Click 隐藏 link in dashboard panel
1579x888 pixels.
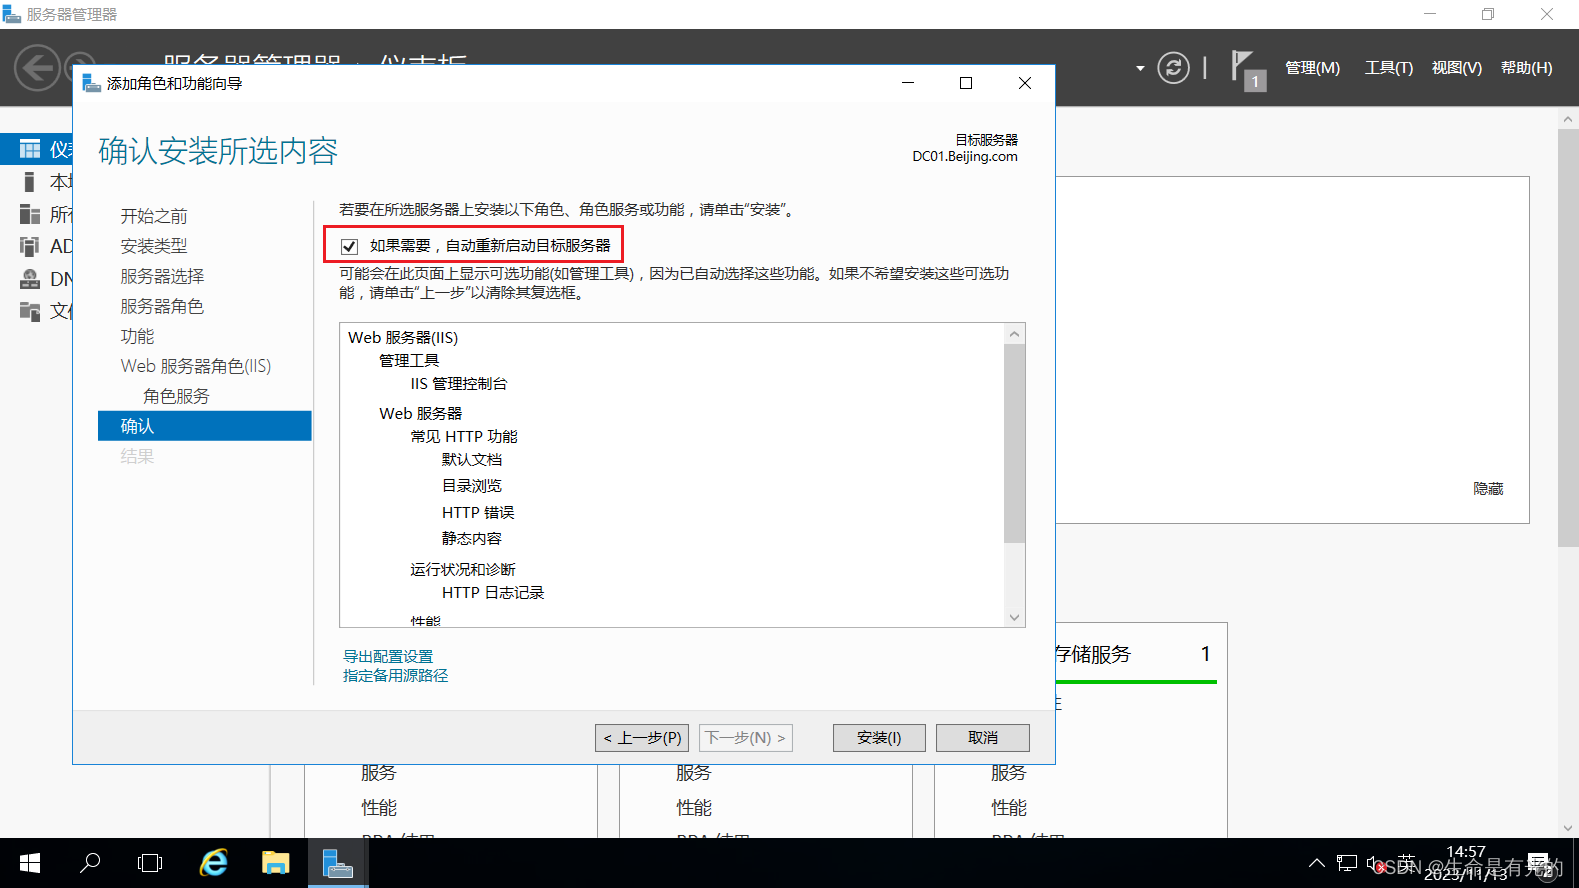[1488, 489]
